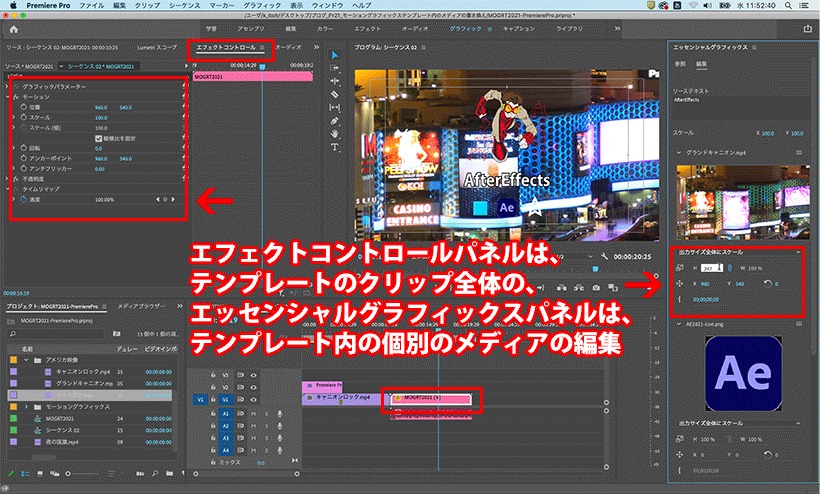Show more workspaces overflow chevron
This screenshot has height=494, width=820.
pyautogui.click(x=617, y=29)
